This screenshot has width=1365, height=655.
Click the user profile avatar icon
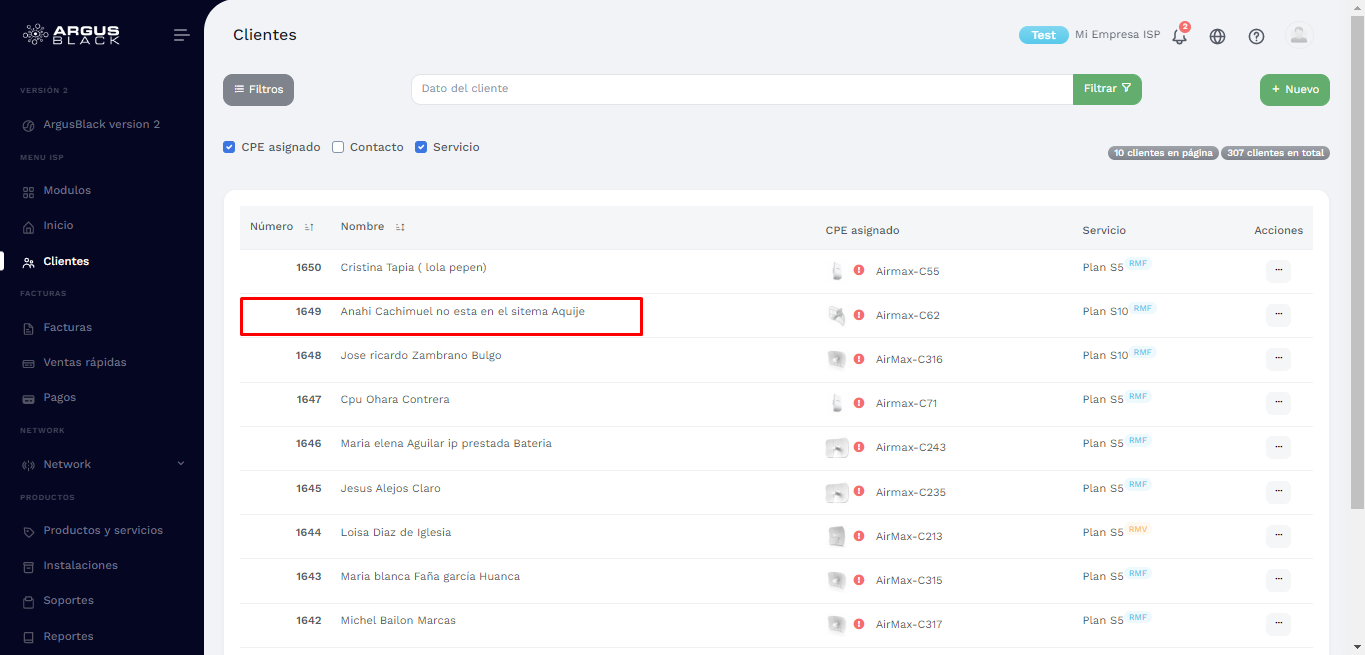point(1298,36)
